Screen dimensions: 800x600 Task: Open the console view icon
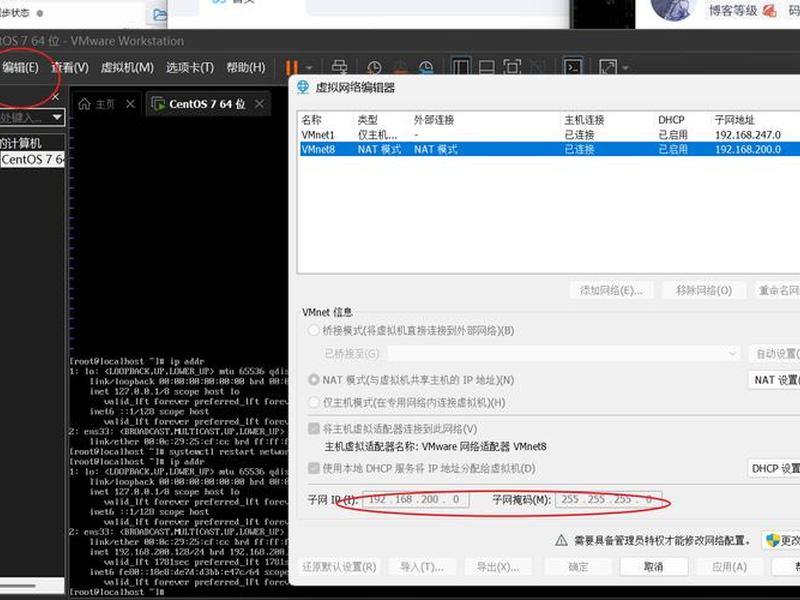click(x=573, y=68)
